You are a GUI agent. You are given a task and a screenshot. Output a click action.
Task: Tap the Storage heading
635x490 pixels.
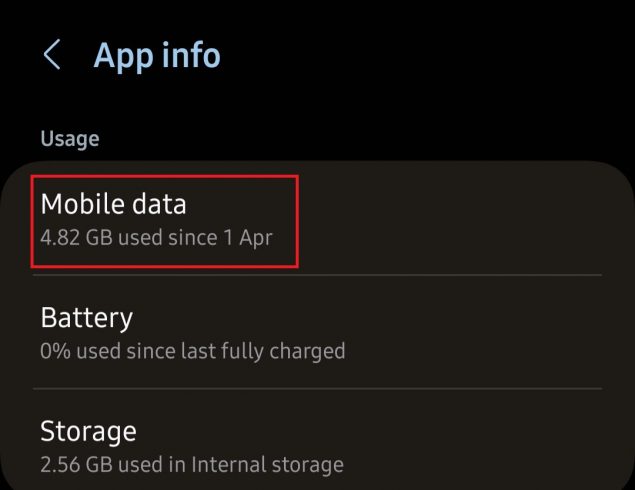(88, 432)
